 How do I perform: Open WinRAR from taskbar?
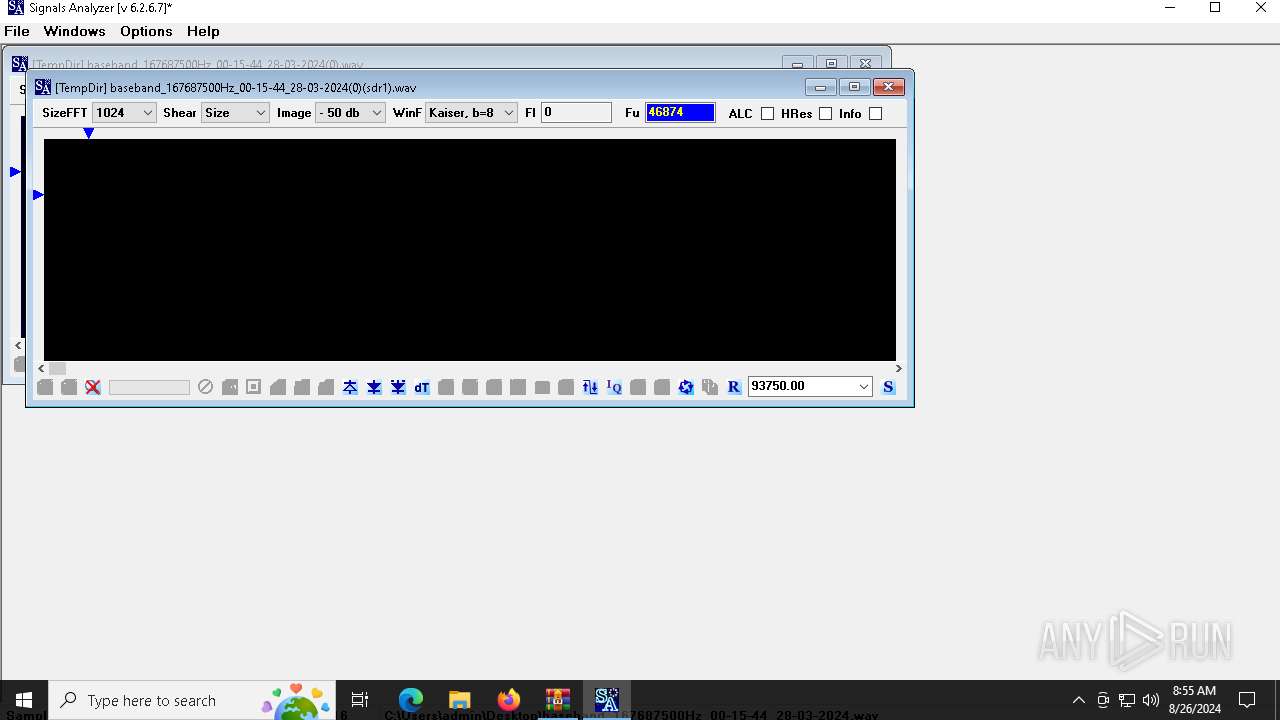[x=557, y=700]
